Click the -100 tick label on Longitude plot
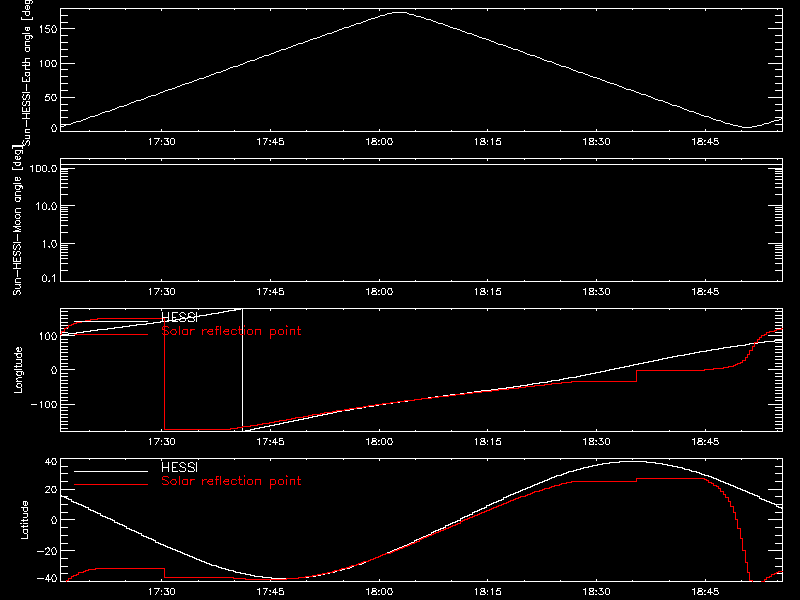Viewport: 800px width, 600px height. (44, 404)
